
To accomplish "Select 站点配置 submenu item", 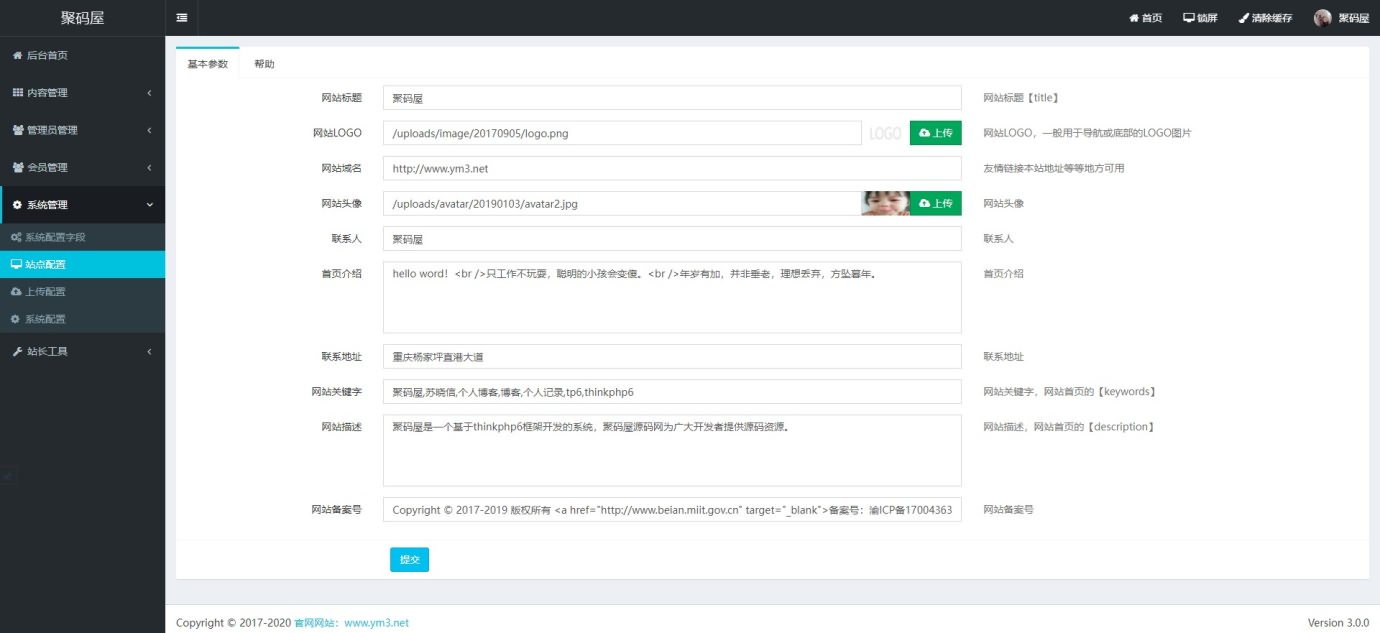I will coord(82,265).
